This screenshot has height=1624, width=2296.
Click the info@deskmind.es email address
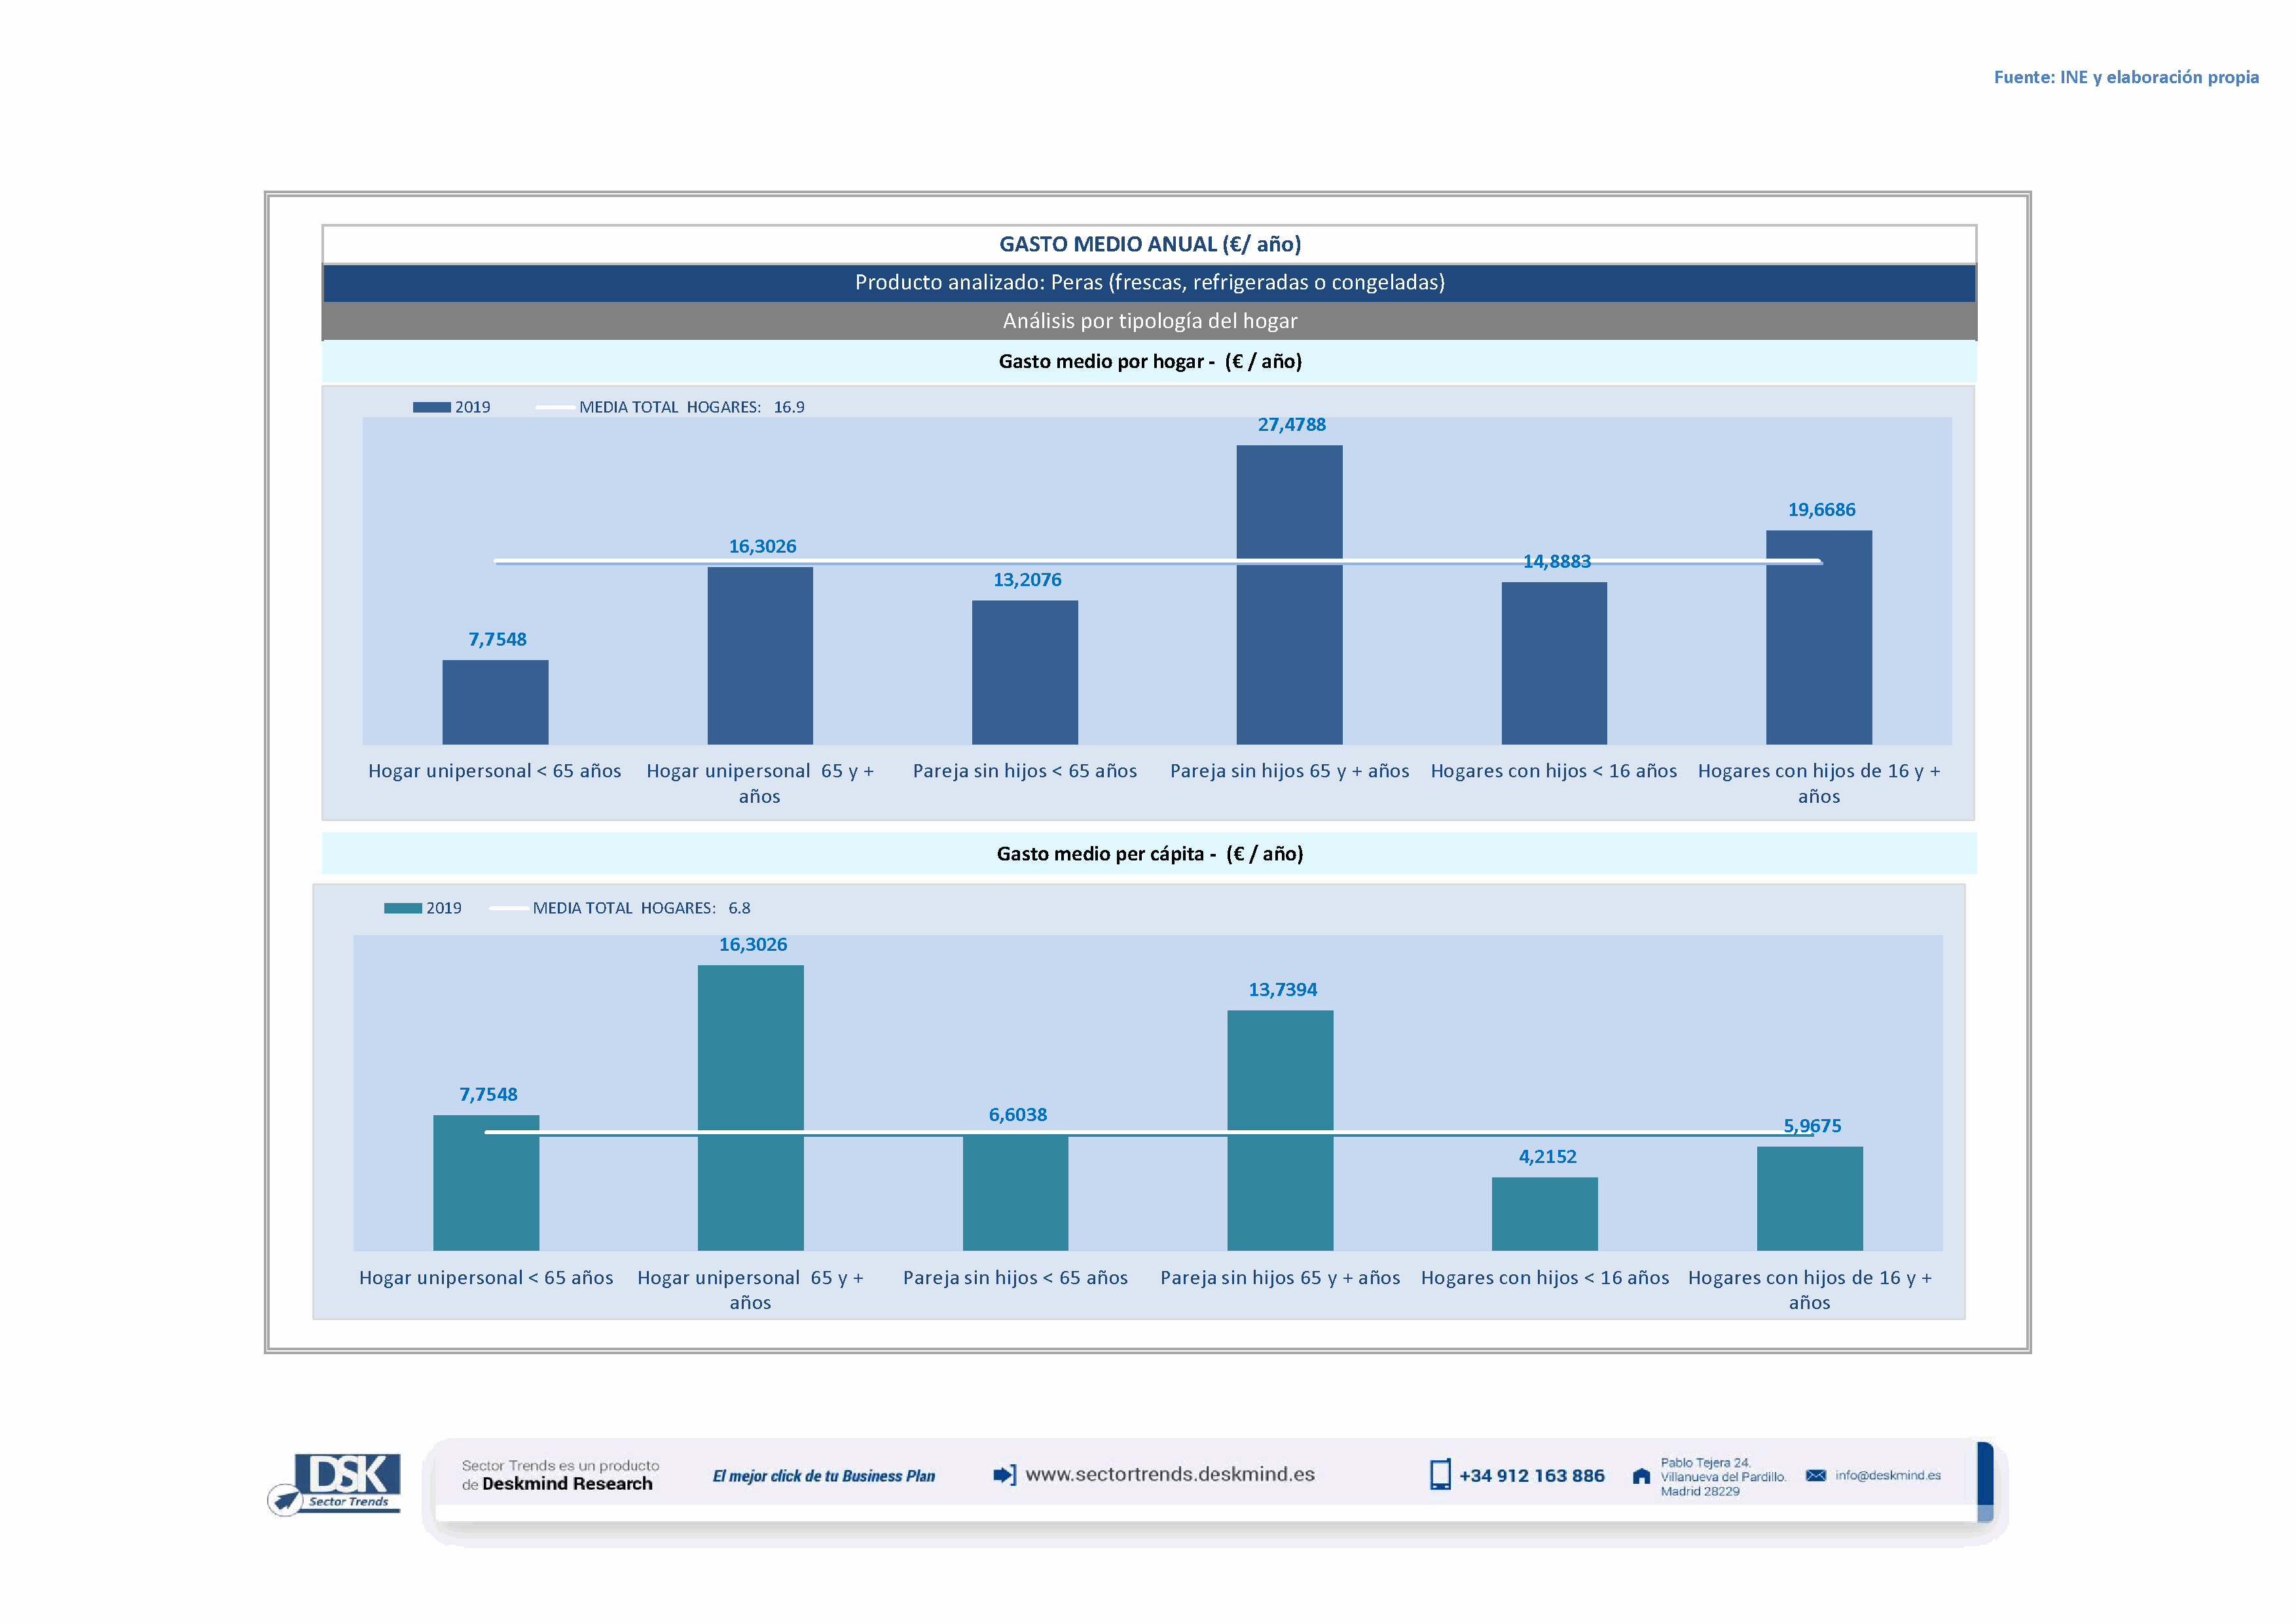1887,1475
